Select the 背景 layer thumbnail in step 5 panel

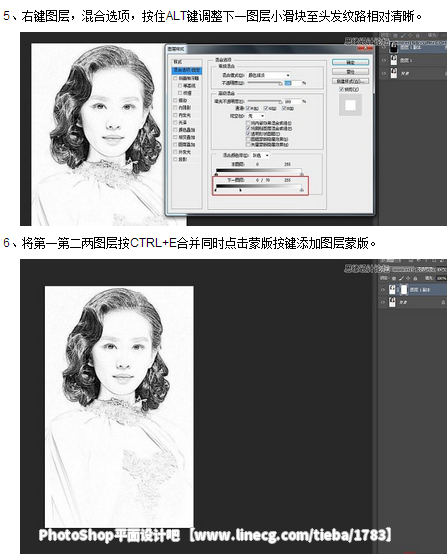pyautogui.click(x=394, y=73)
